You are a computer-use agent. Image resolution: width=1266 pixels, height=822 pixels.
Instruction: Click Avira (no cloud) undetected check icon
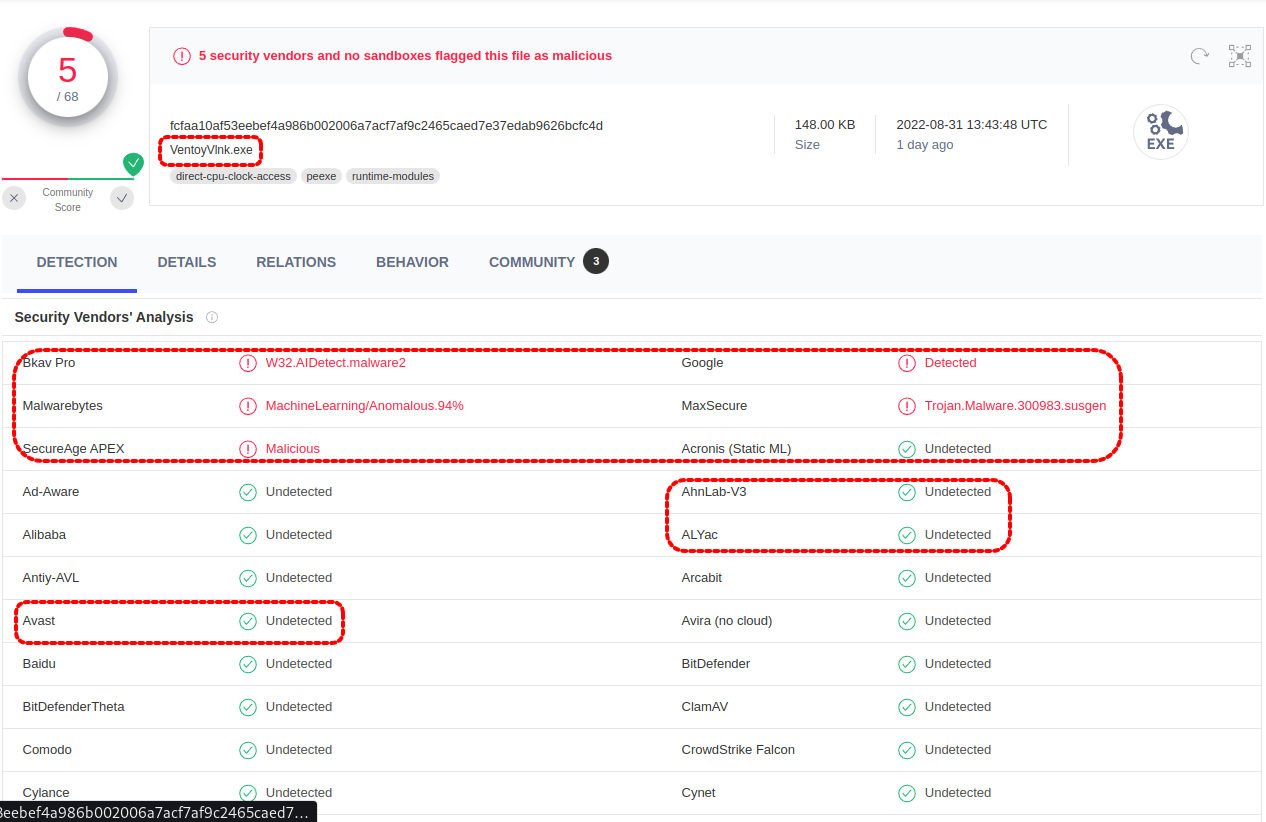(907, 621)
